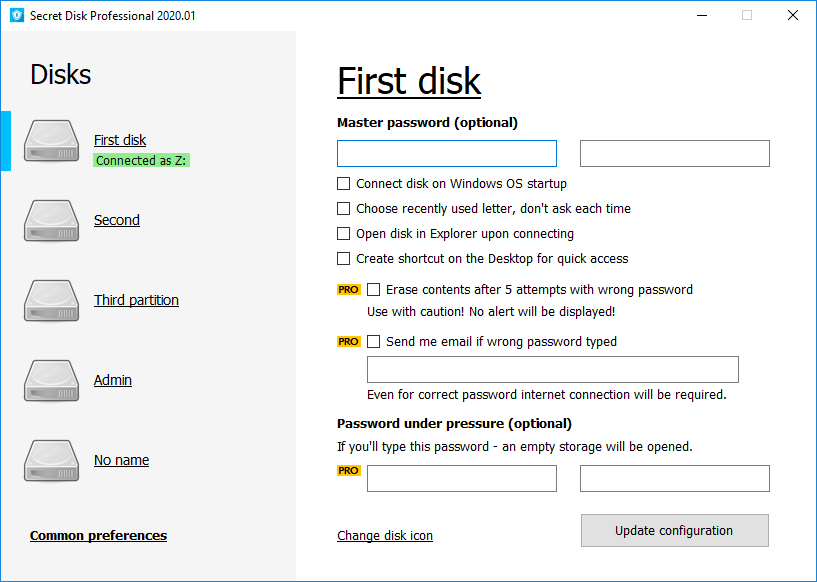Enable Connect disk on Windows OS startup
817x582 pixels.
pyautogui.click(x=344, y=184)
